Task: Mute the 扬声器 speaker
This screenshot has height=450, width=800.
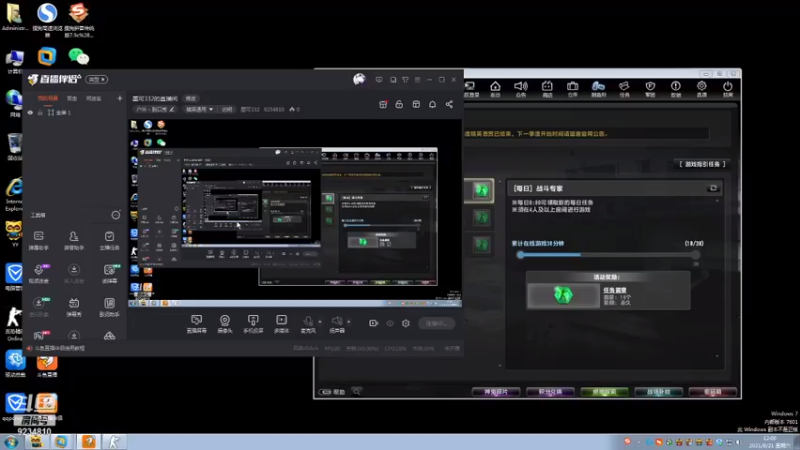Action: [x=337, y=323]
